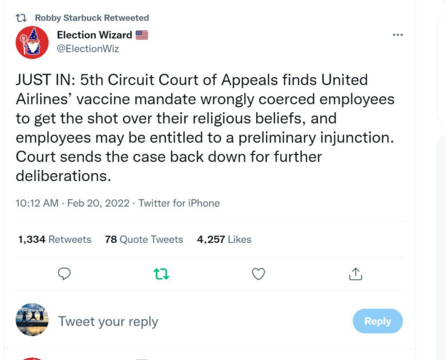View the 1,334 Retweets list
The height and width of the screenshot is (360, 445).
(55, 239)
